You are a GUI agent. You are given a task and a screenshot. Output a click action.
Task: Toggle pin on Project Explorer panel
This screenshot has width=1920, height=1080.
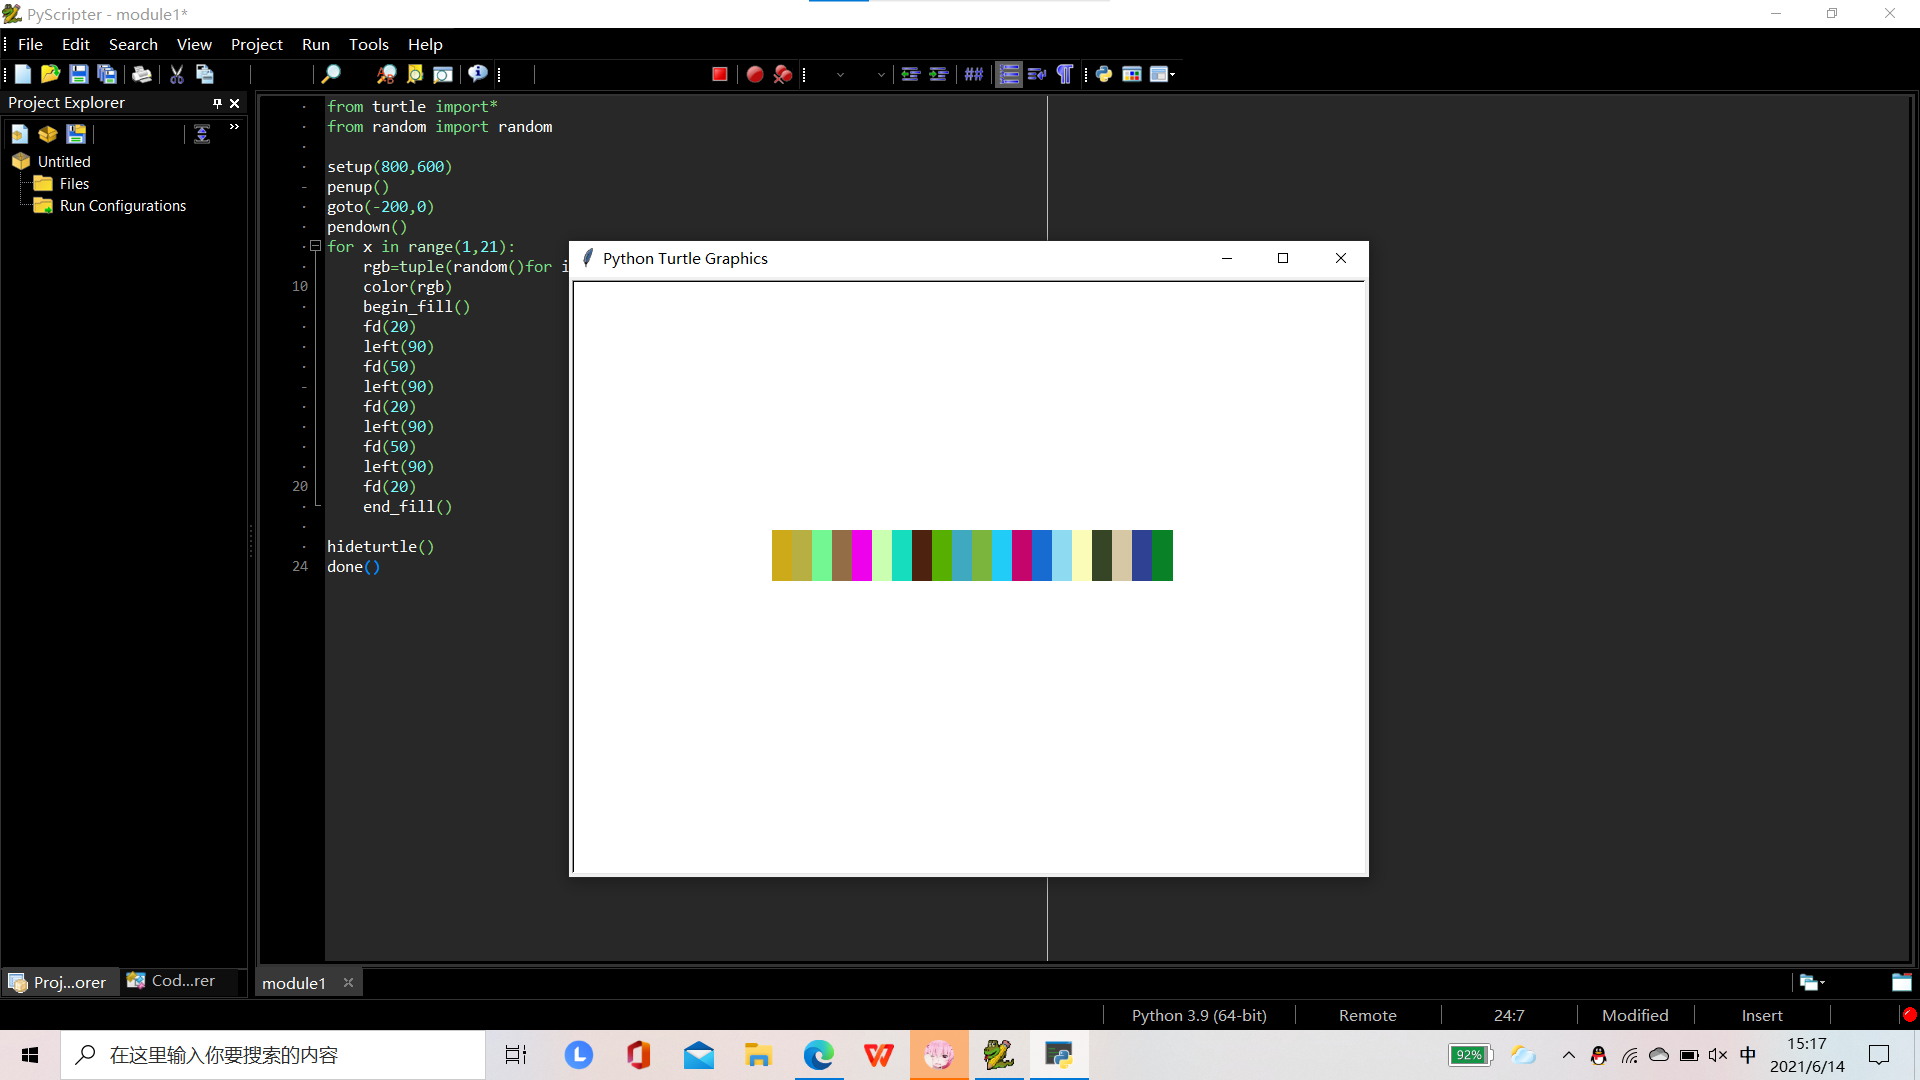[x=217, y=103]
